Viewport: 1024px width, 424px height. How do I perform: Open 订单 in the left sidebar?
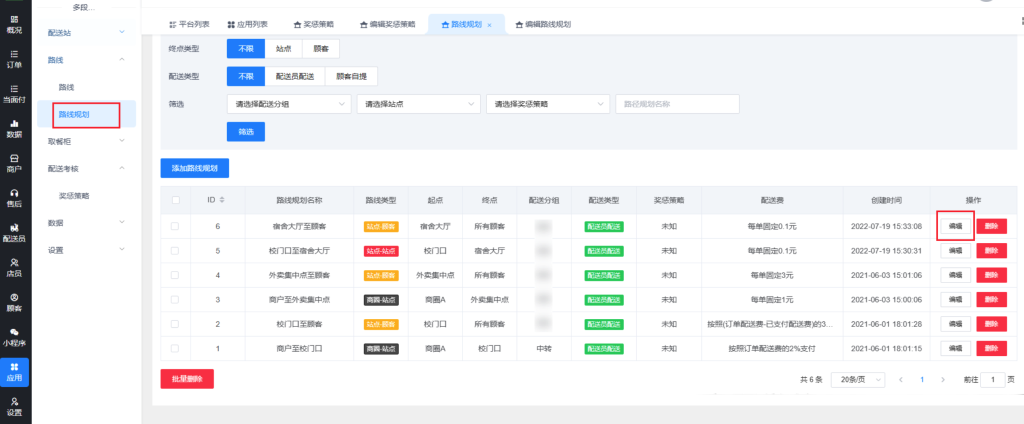coord(14,58)
